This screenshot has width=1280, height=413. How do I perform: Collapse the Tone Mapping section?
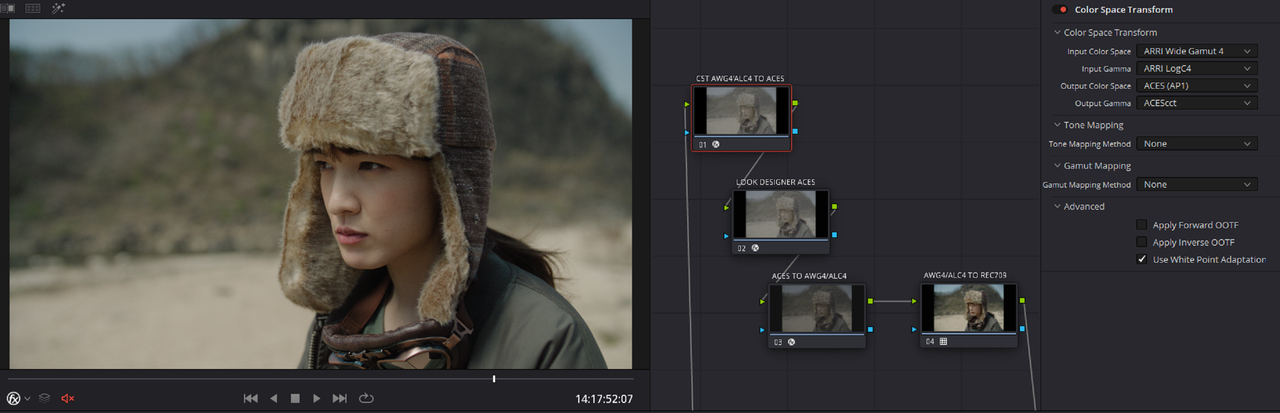[1057, 125]
